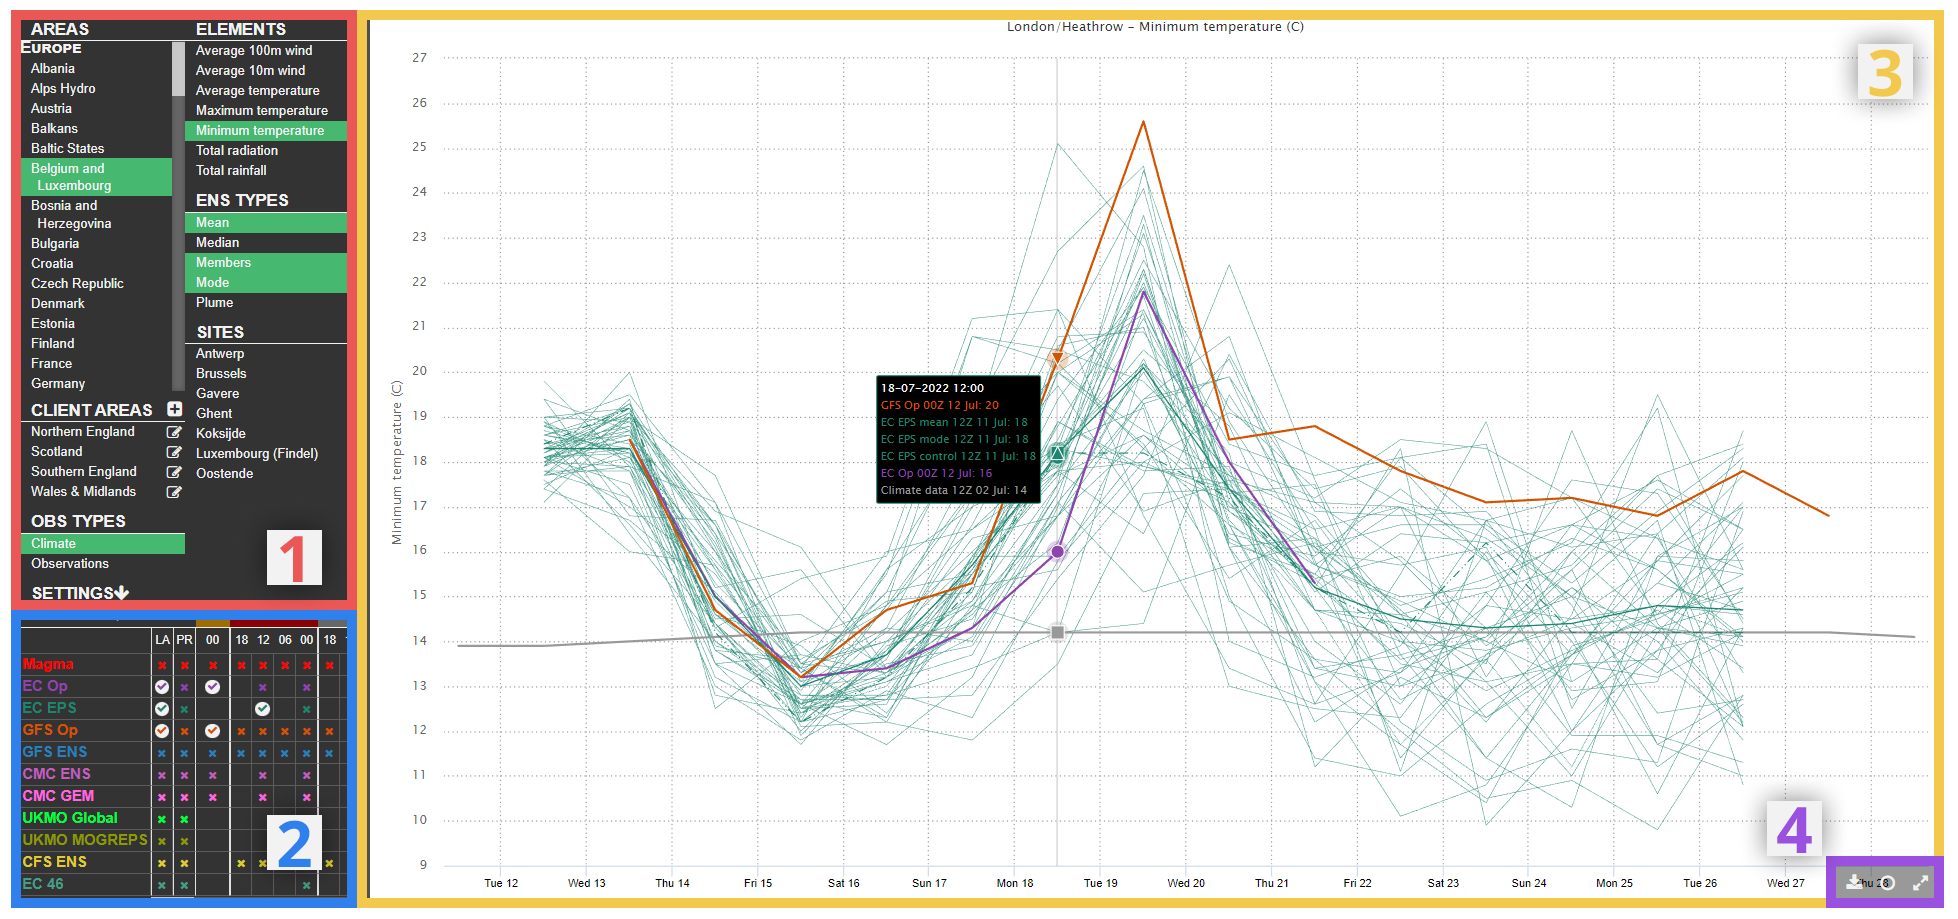Untick GFS Op checkmark under orange 00 header
The height and width of the screenshot is (919, 1958).
(x=212, y=731)
